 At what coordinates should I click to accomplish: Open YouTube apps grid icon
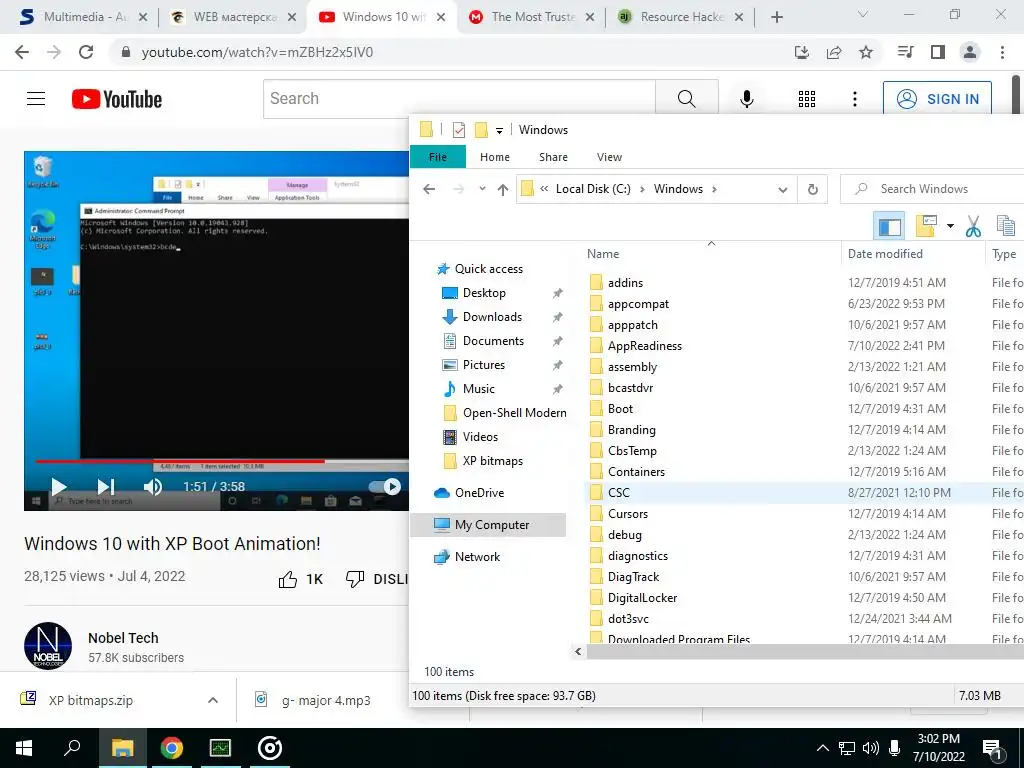[807, 99]
